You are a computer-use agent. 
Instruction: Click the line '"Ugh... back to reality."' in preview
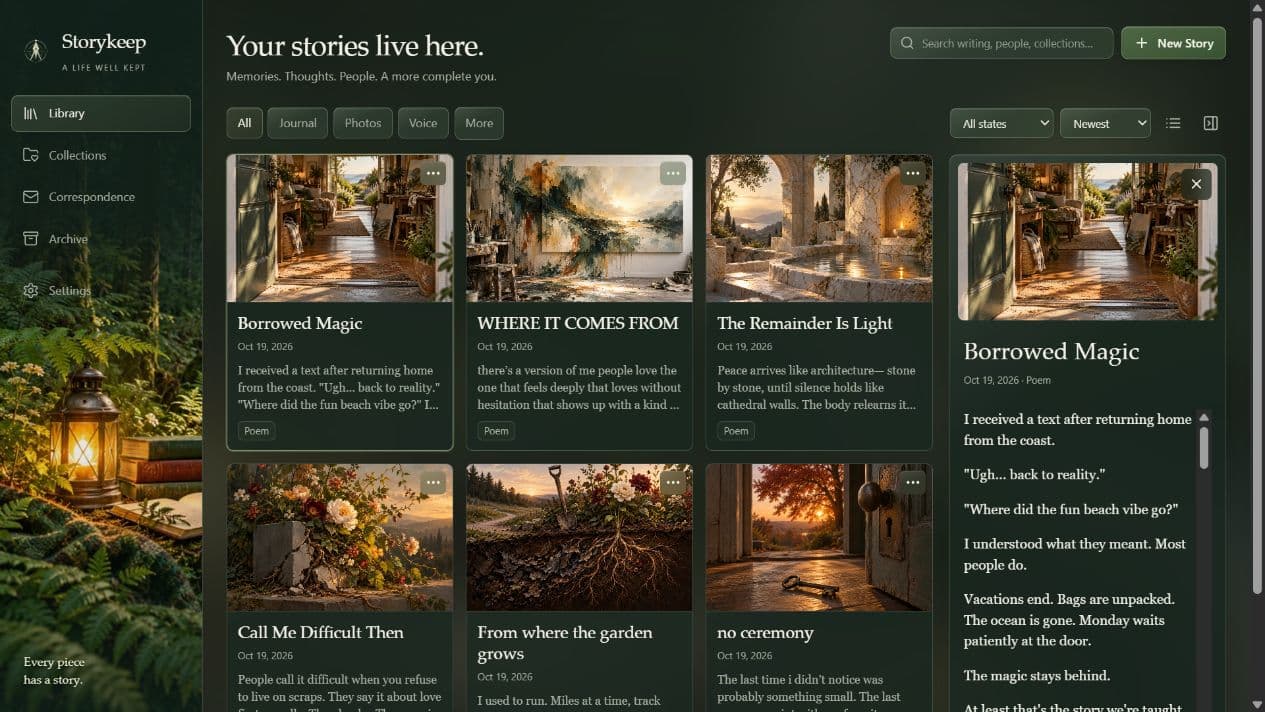click(1034, 474)
